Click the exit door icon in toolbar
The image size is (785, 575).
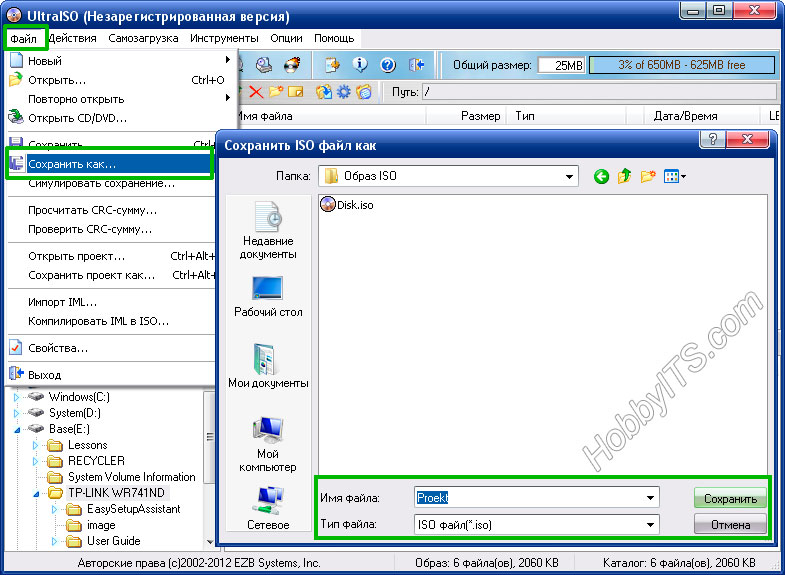coord(417,65)
